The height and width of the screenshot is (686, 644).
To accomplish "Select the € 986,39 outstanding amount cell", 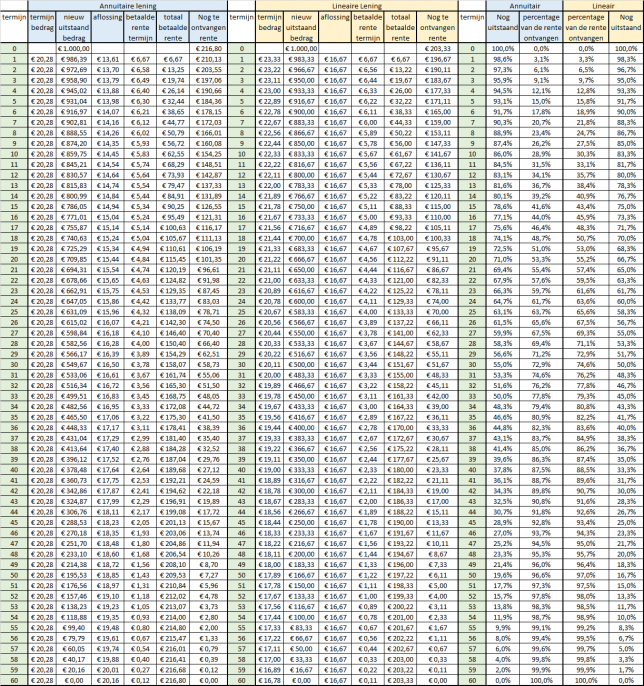I will click(x=72, y=60).
